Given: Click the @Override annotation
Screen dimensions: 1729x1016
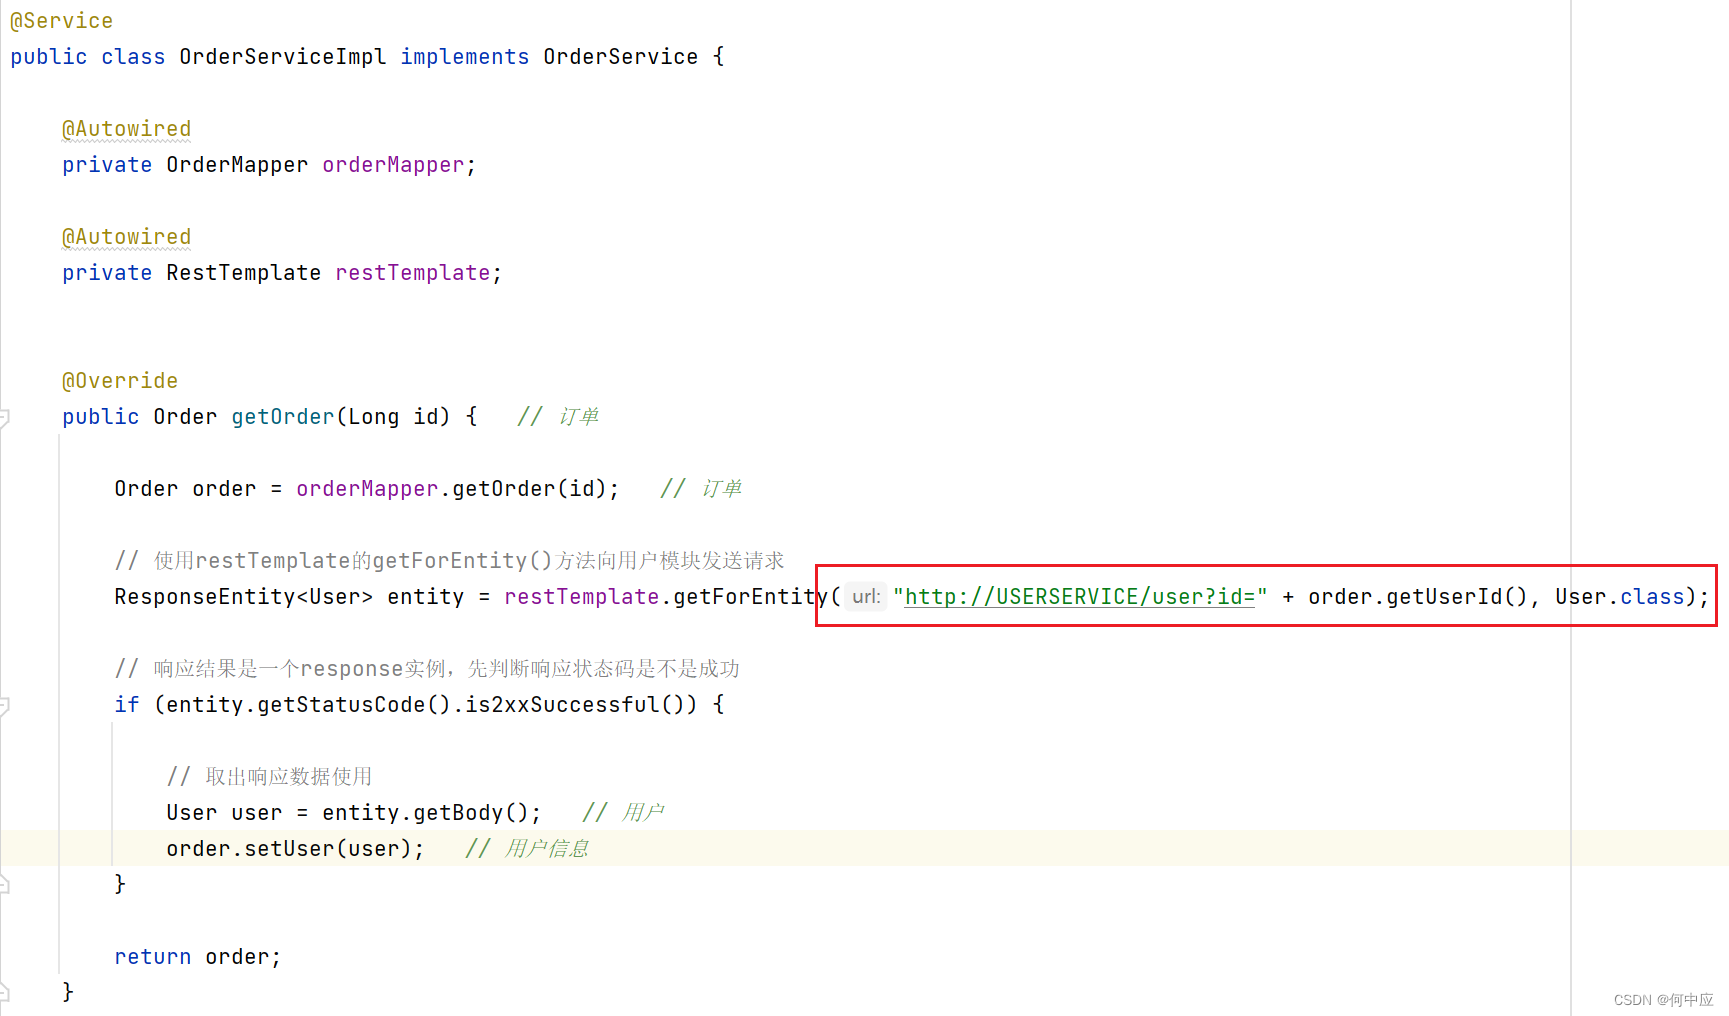Looking at the screenshot, I should coord(120,381).
